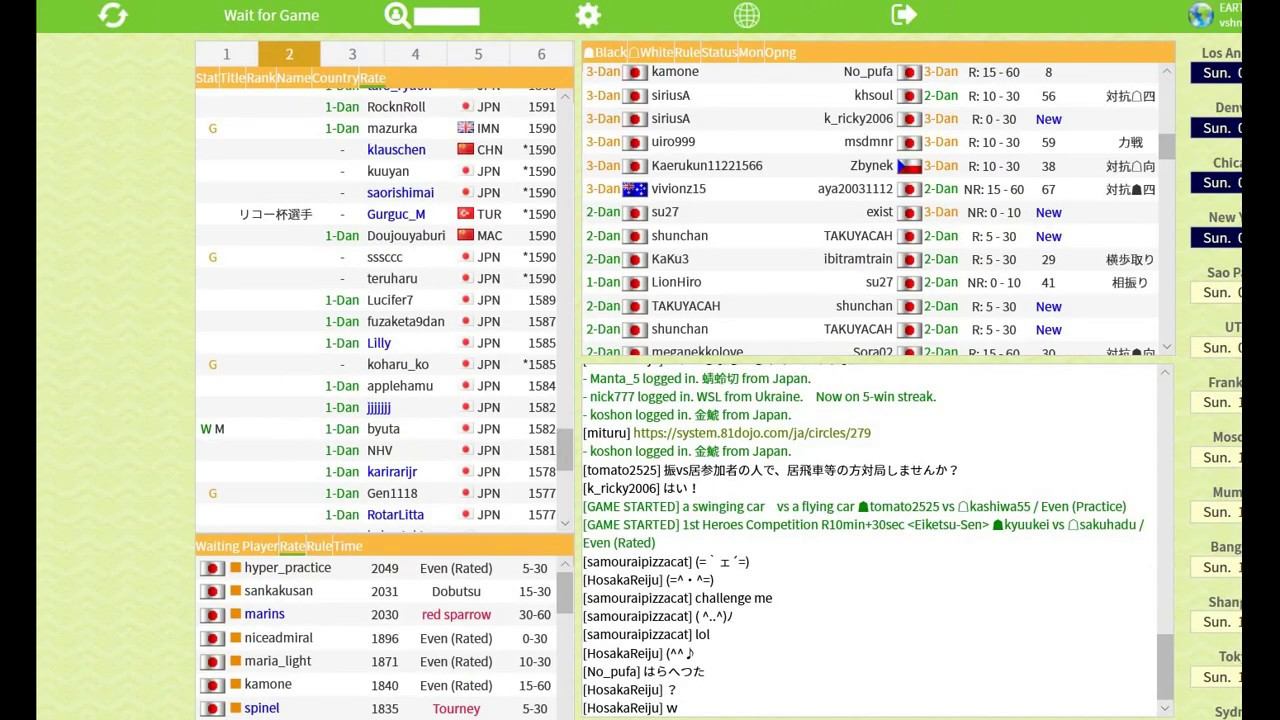The width and height of the screenshot is (1280, 720).
Task: Open player list tab 3
Action: click(x=352, y=54)
